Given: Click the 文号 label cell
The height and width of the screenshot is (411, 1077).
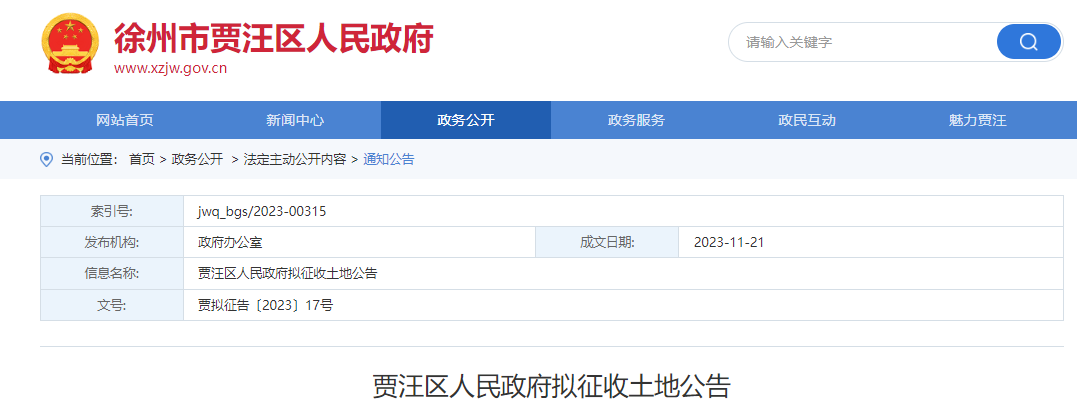Looking at the screenshot, I should [112, 305].
